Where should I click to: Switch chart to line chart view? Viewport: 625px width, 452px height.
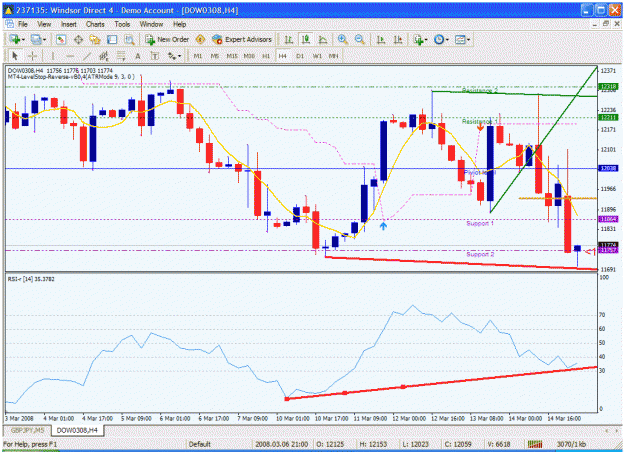coord(323,39)
